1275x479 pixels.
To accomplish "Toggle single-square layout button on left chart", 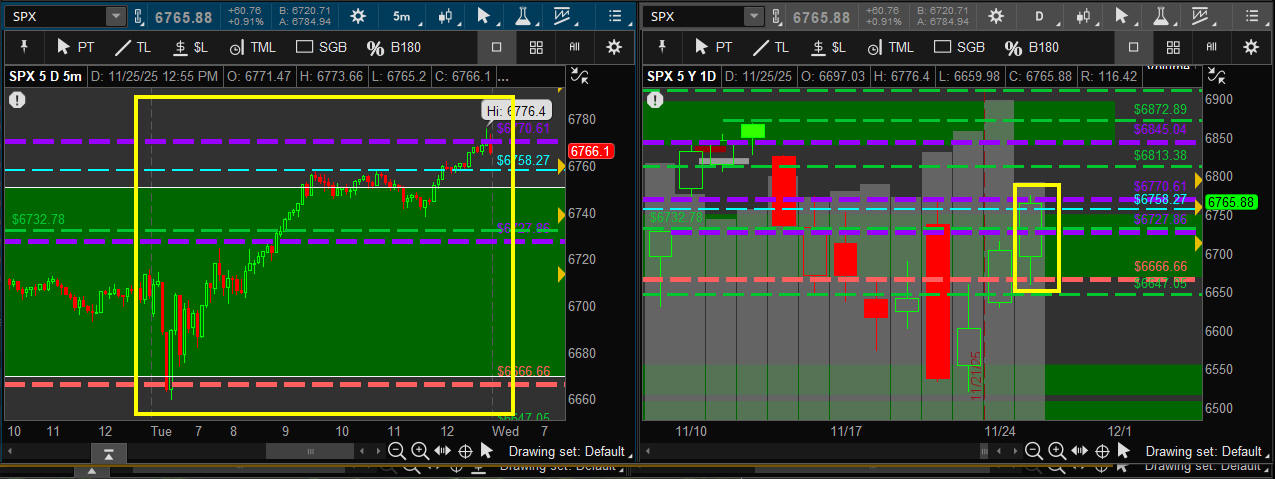I will click(x=496, y=47).
